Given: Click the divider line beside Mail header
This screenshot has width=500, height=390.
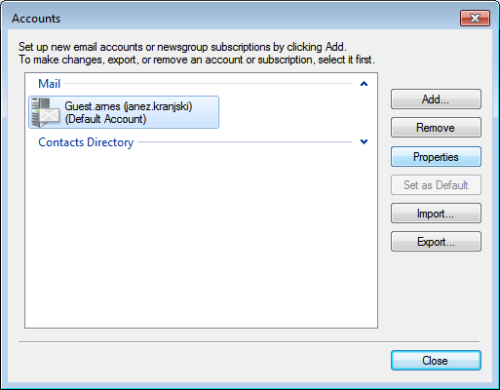Looking at the screenshot, I should click(x=208, y=84).
